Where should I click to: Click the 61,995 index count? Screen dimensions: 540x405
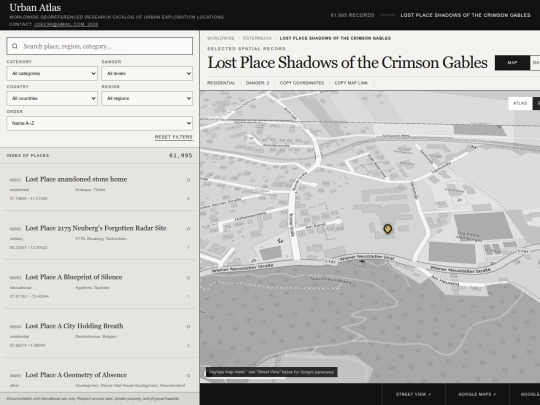[180, 156]
